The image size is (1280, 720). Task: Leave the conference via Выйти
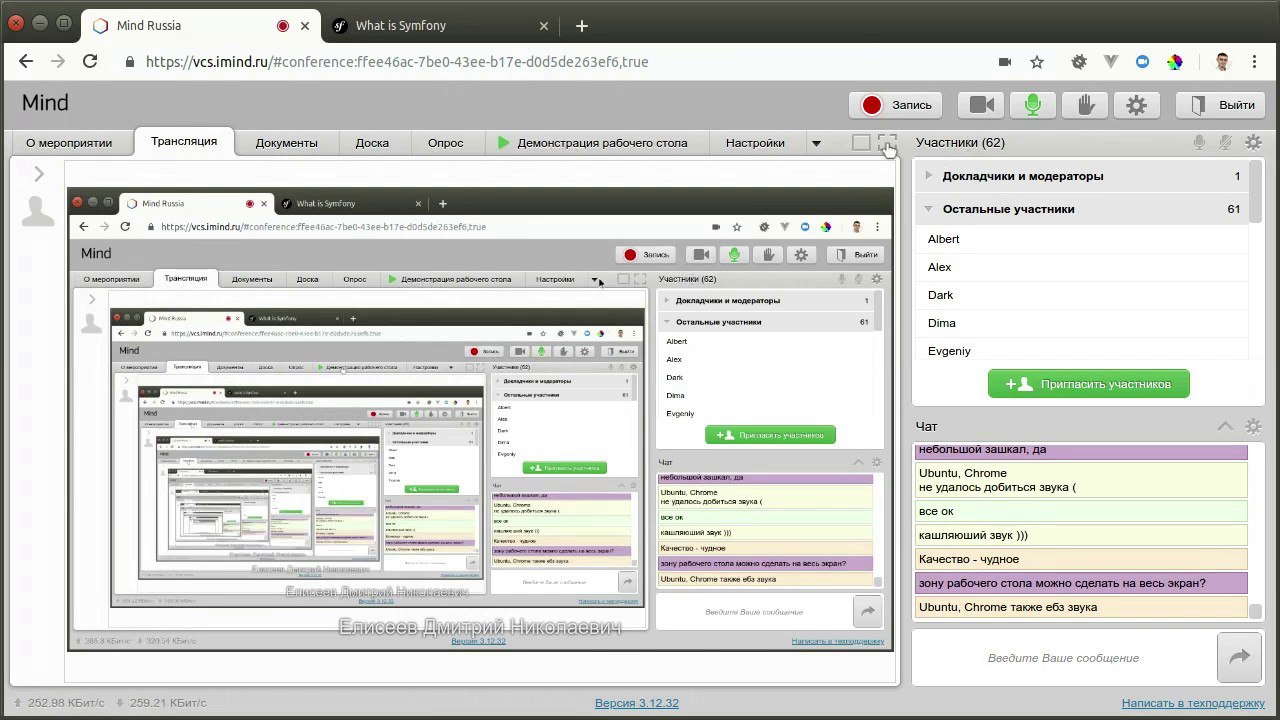[1218, 105]
